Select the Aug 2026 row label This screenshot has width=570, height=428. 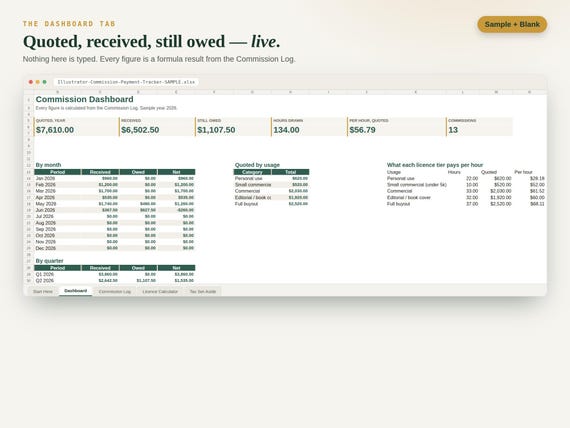pyautogui.click(x=45, y=223)
